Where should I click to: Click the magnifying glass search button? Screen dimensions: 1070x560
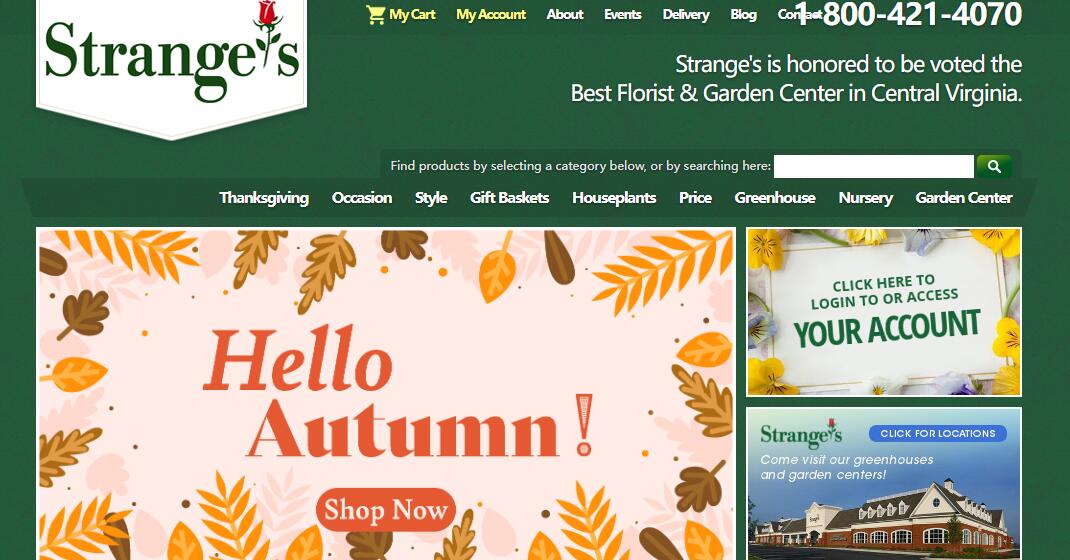pos(994,166)
